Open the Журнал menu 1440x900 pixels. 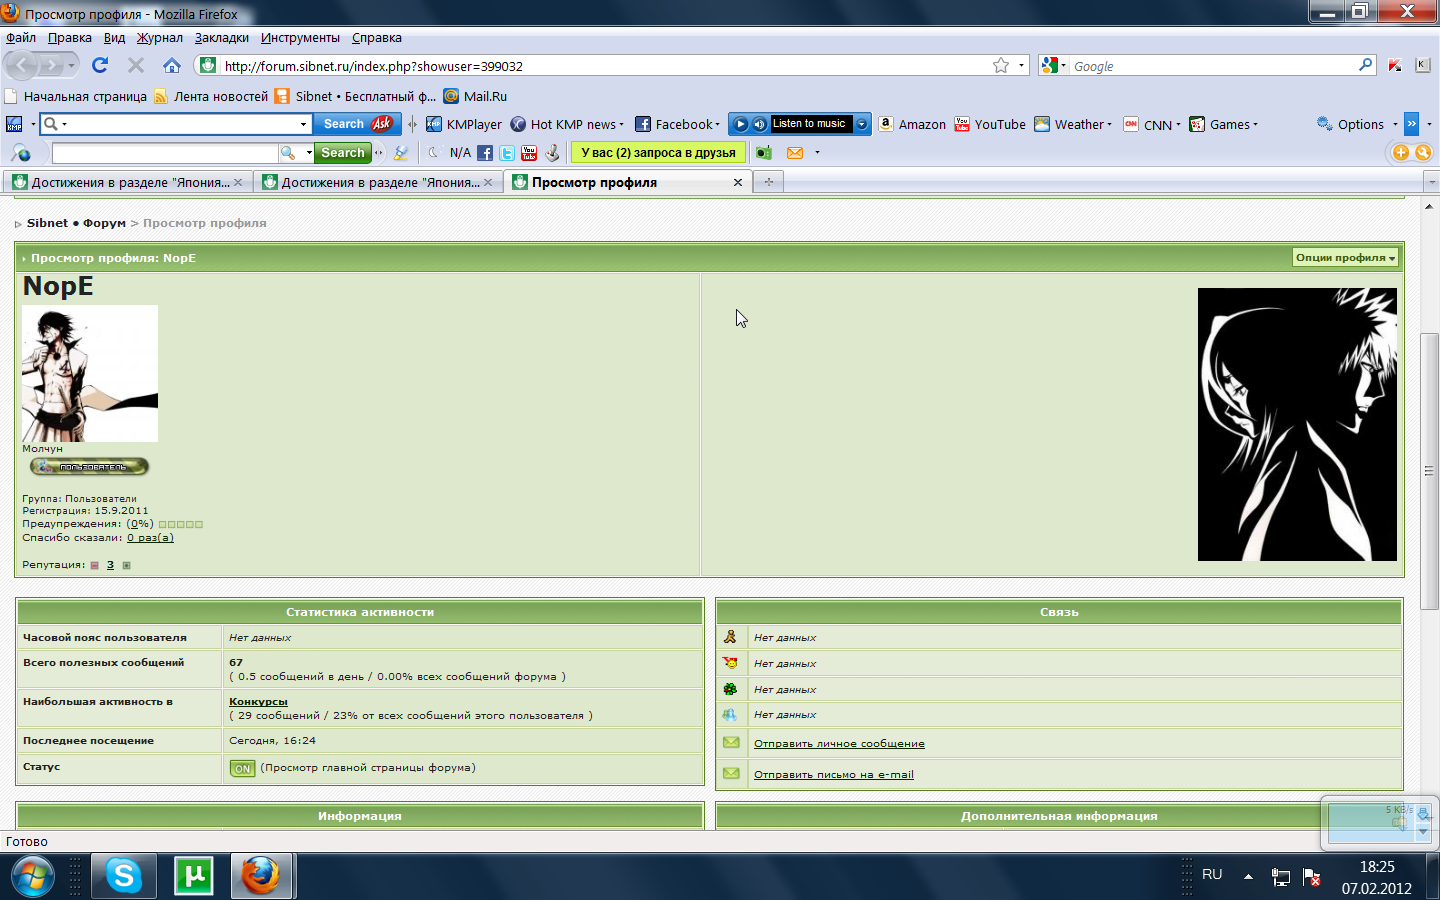(160, 38)
